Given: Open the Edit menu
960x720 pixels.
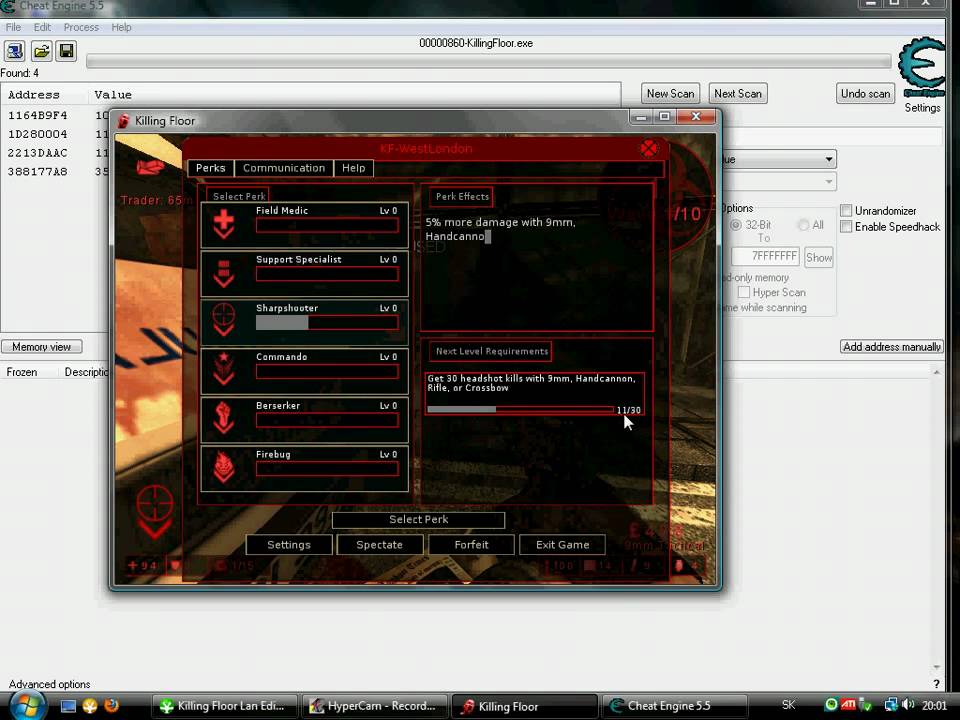Looking at the screenshot, I should pos(42,27).
